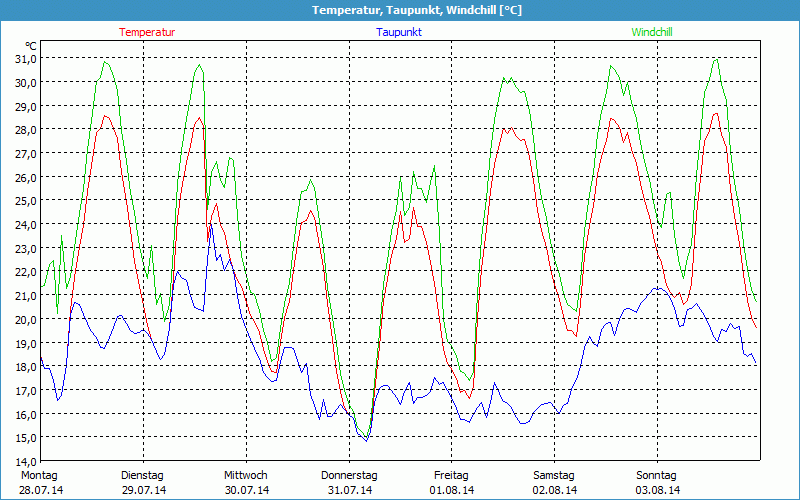
Task: Click the 20,0 y-axis label
Action: (26, 319)
